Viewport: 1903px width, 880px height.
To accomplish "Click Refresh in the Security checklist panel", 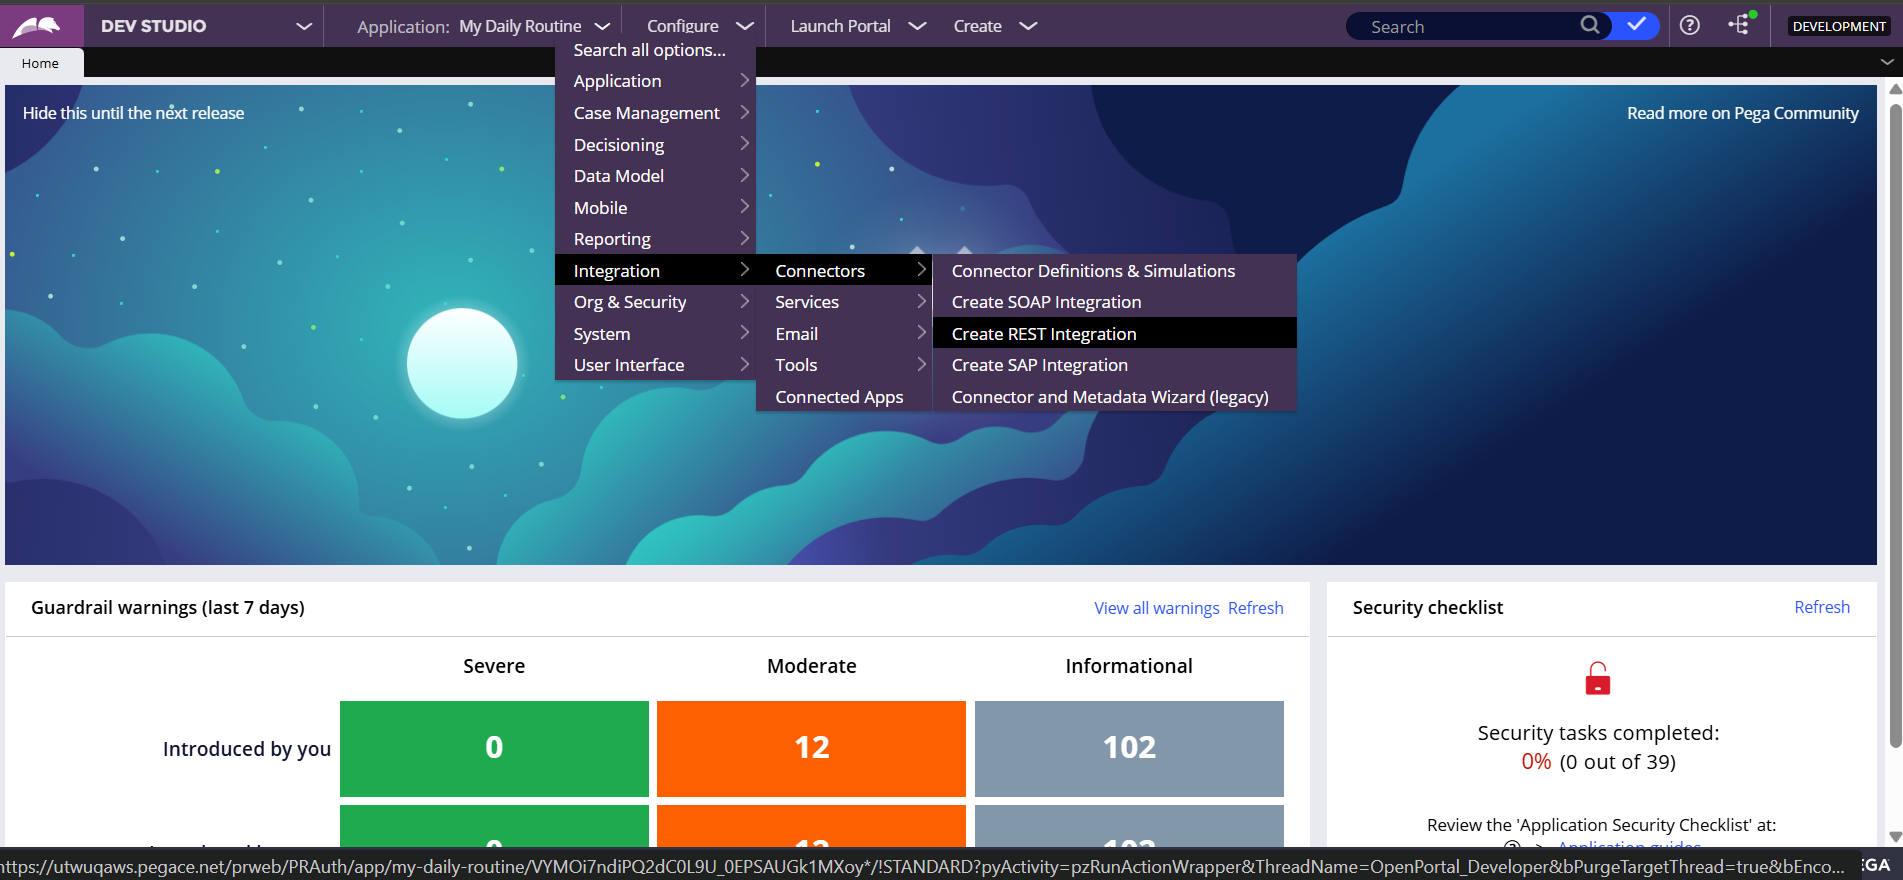I will click(1821, 607).
